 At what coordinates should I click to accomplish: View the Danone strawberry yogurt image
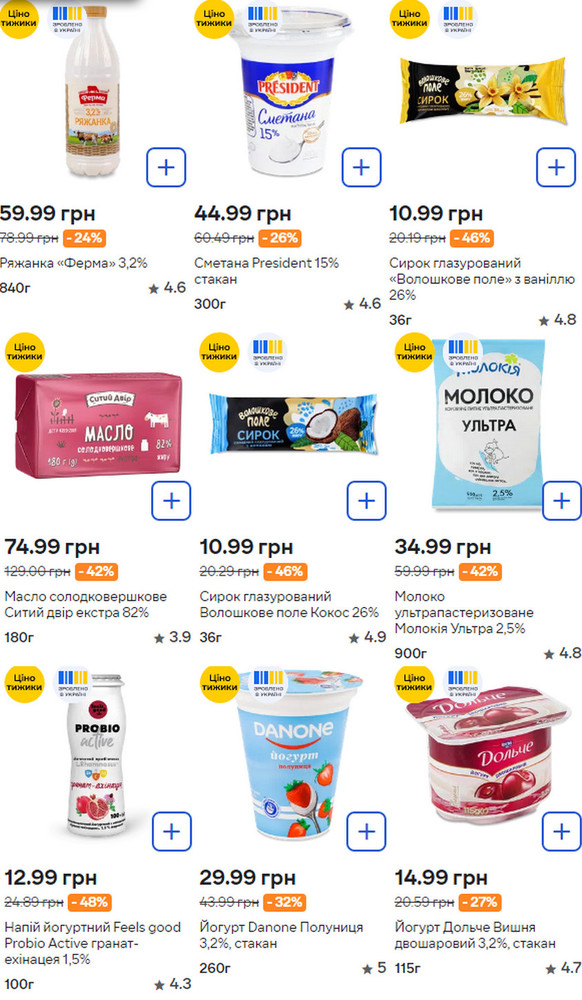[x=295, y=754]
